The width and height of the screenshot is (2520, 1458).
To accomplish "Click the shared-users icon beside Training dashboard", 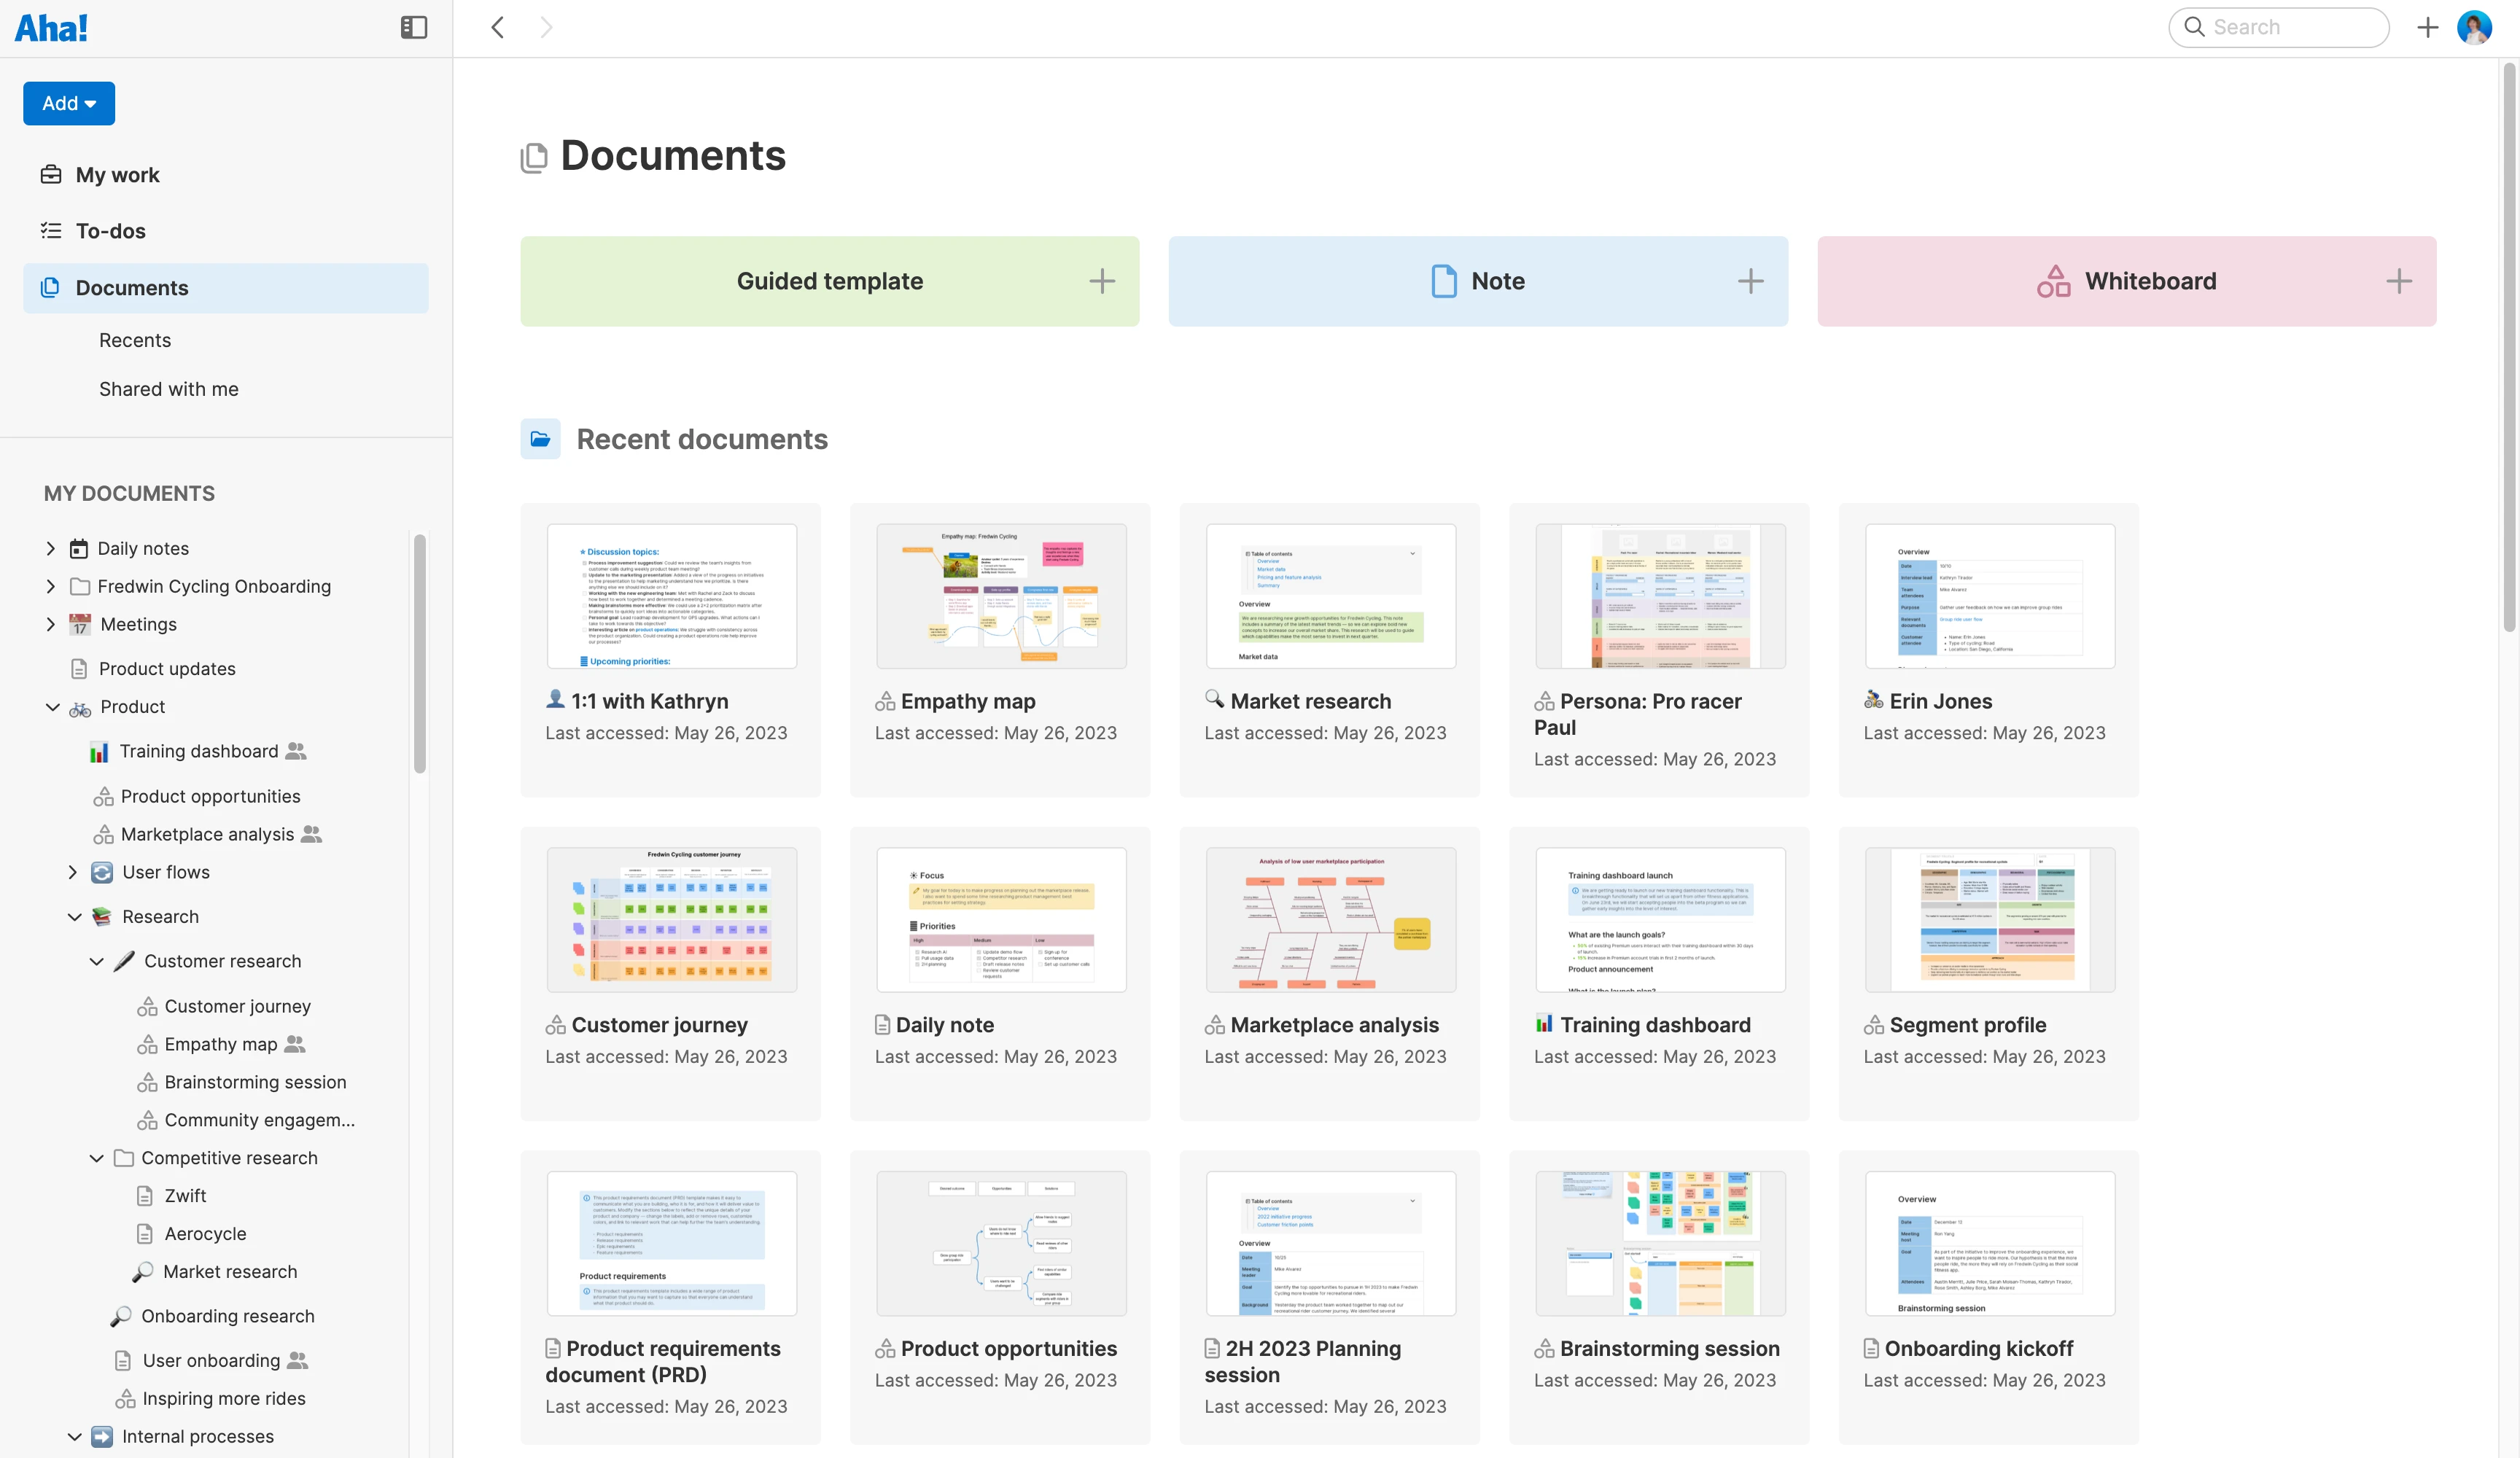I will pyautogui.click(x=296, y=751).
